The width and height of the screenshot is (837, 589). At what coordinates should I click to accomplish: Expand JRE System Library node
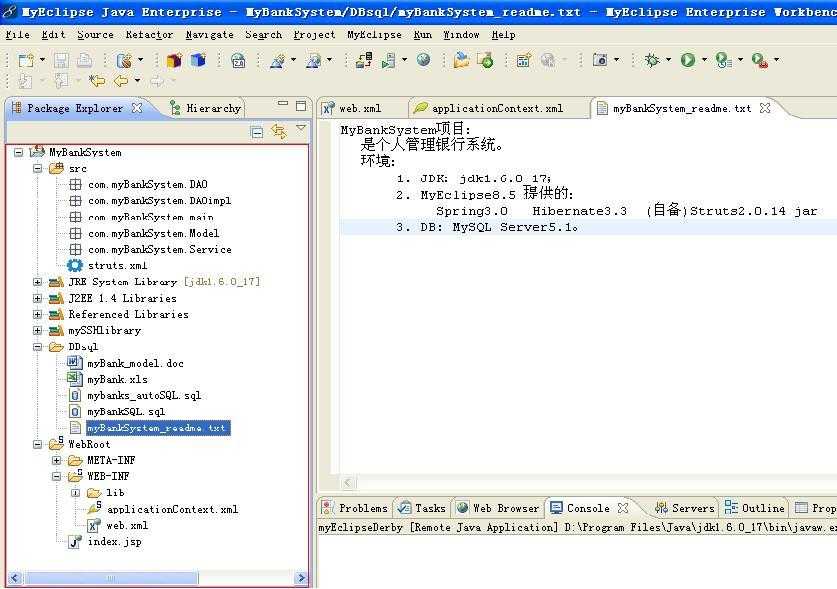[x=37, y=282]
